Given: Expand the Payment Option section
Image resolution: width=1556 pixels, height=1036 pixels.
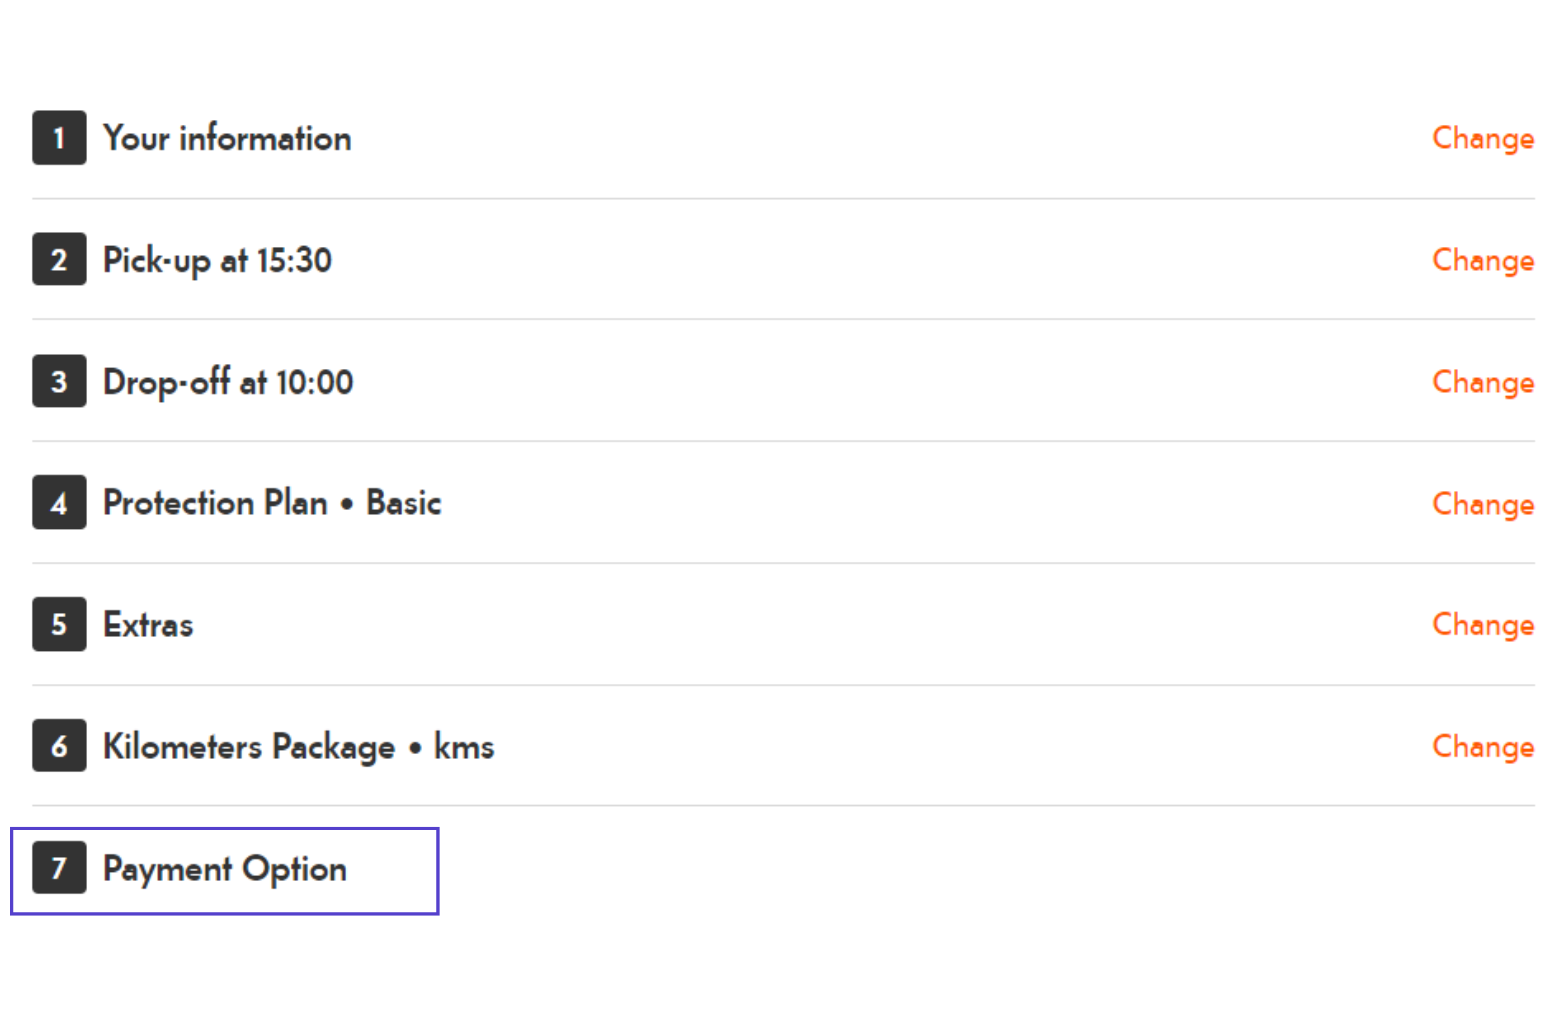Looking at the screenshot, I should click(225, 870).
